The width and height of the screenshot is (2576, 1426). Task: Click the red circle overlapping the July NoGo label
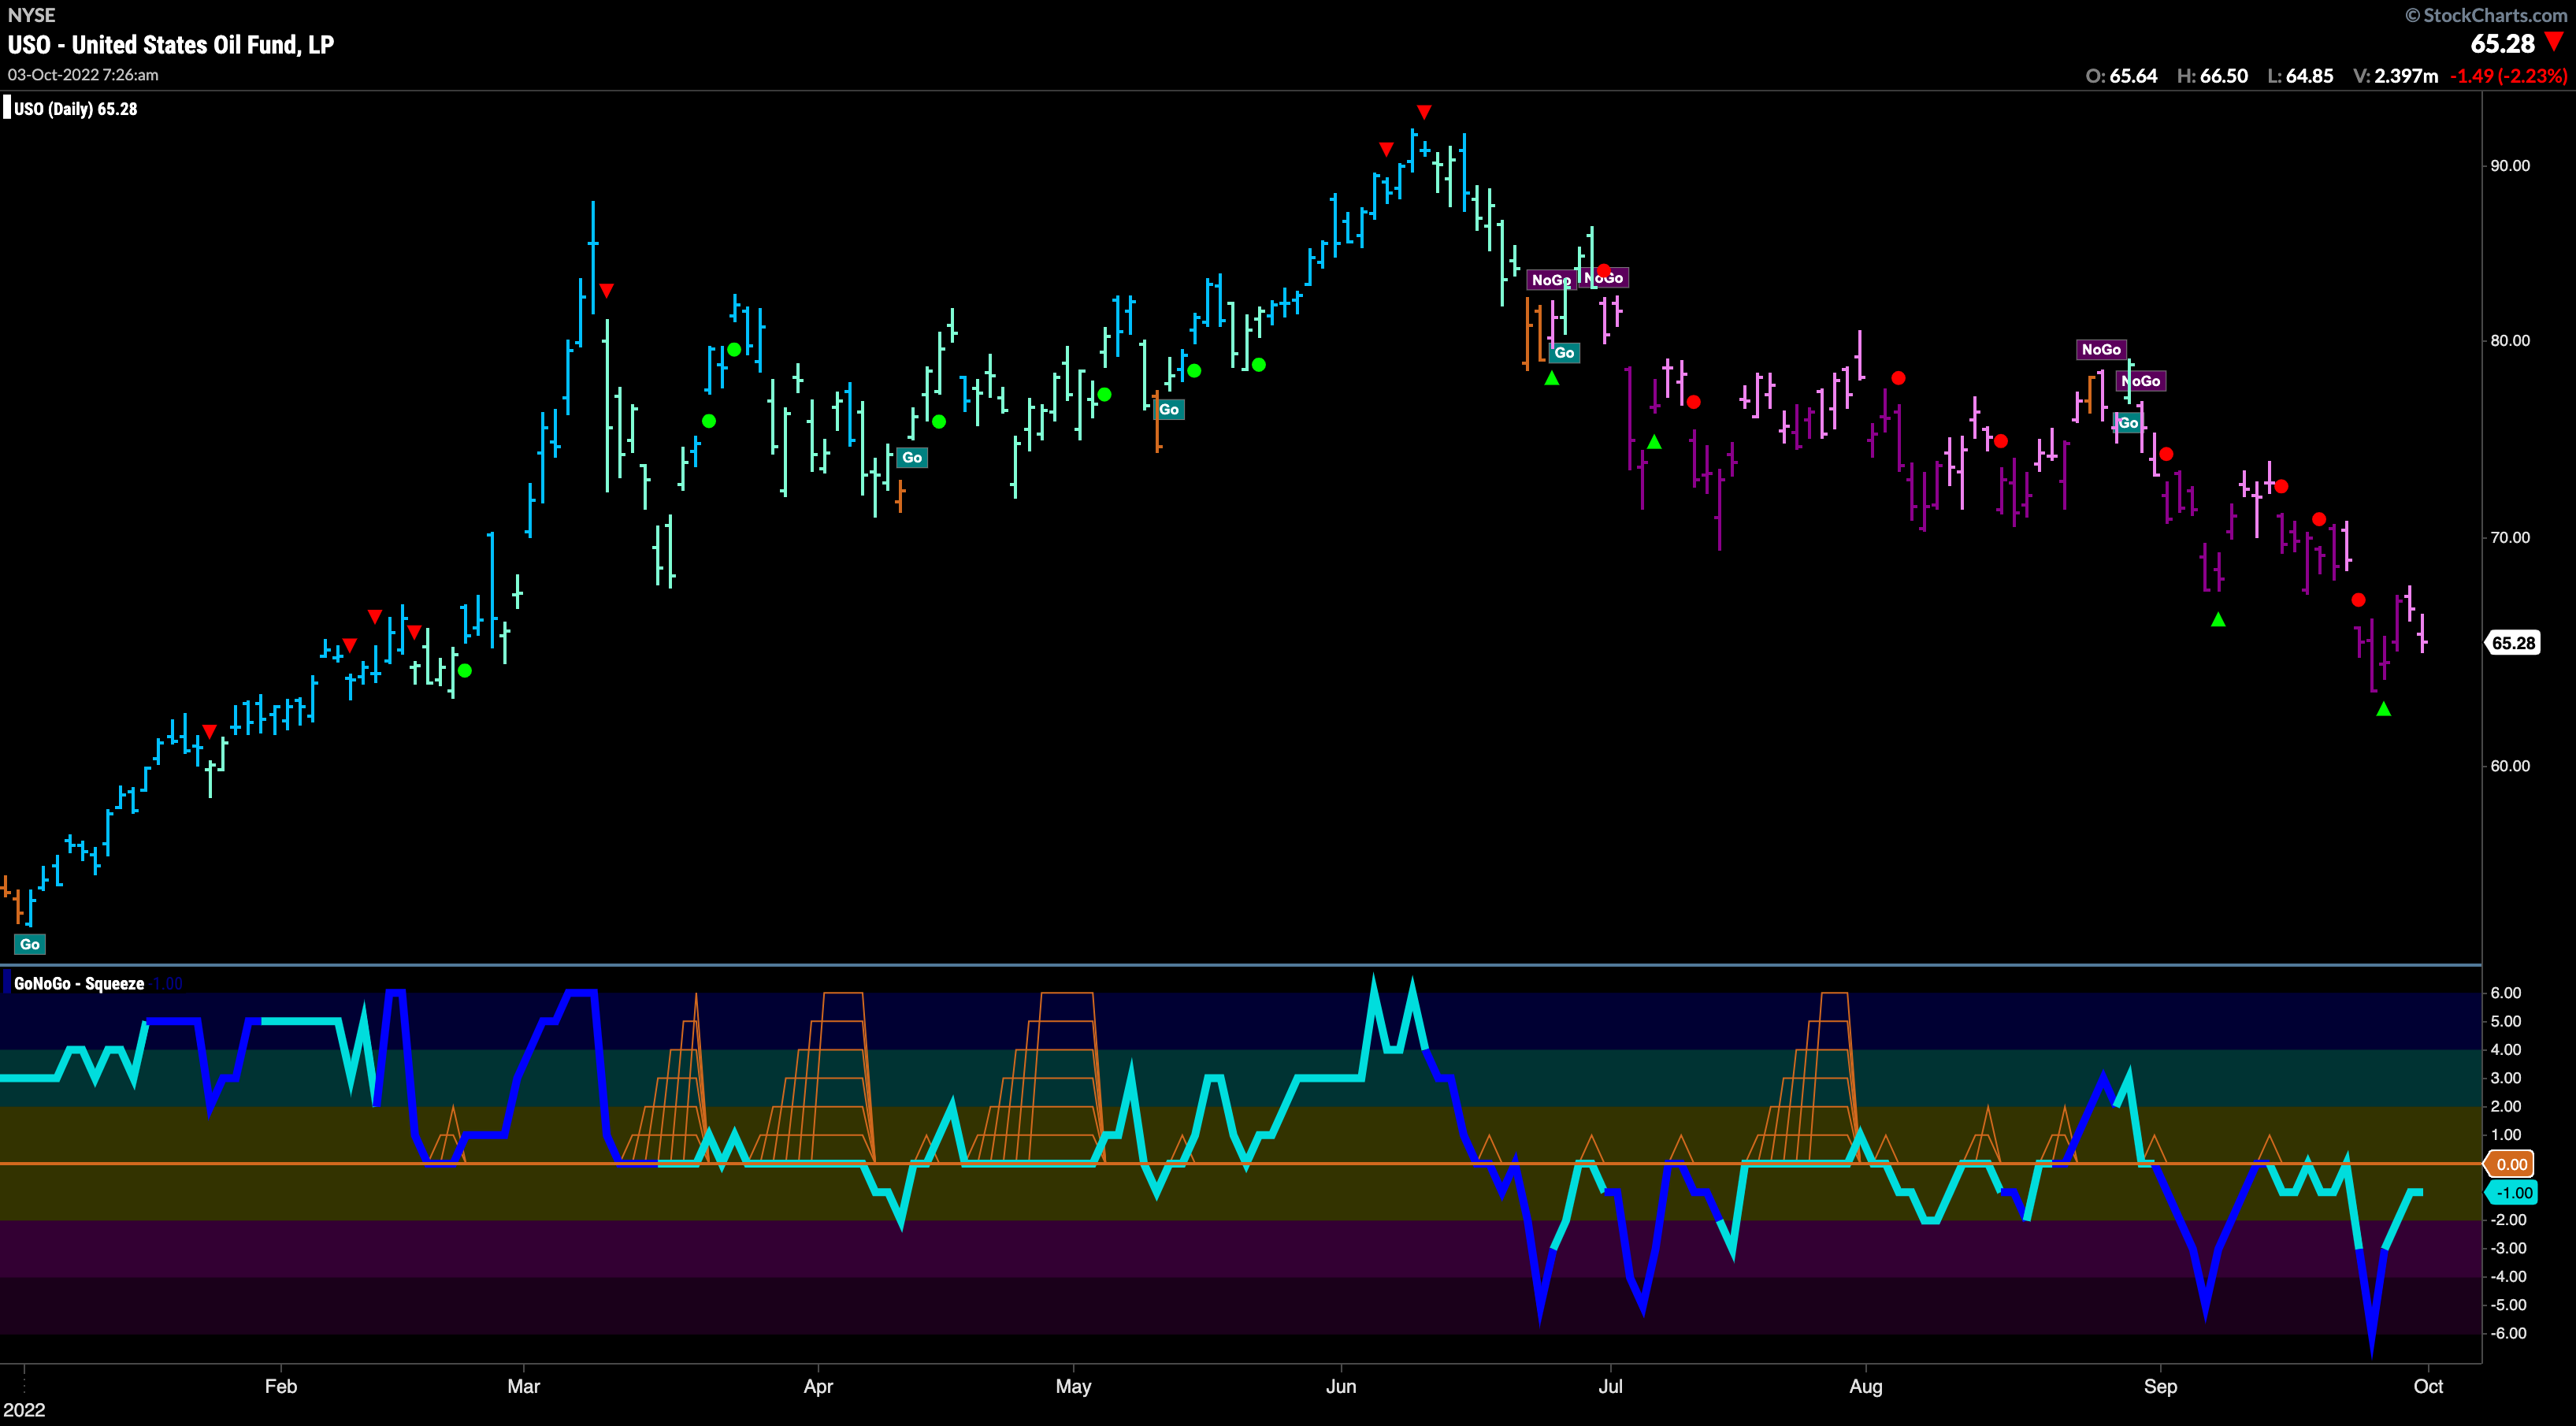point(1604,271)
